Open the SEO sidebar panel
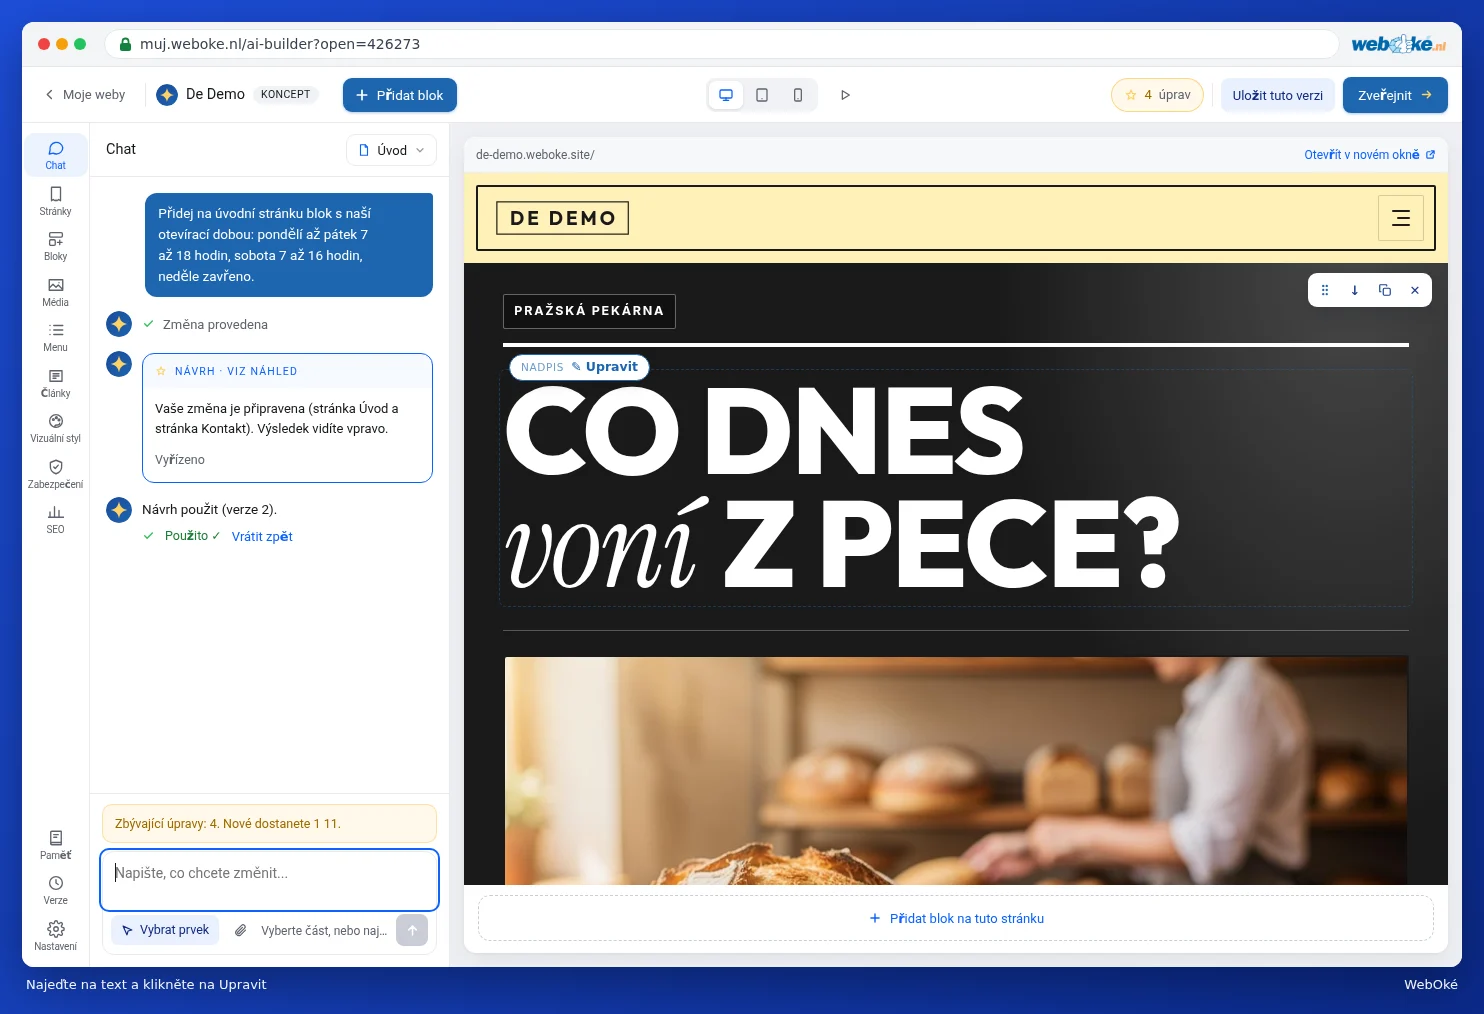The width and height of the screenshot is (1484, 1014). [x=56, y=519]
